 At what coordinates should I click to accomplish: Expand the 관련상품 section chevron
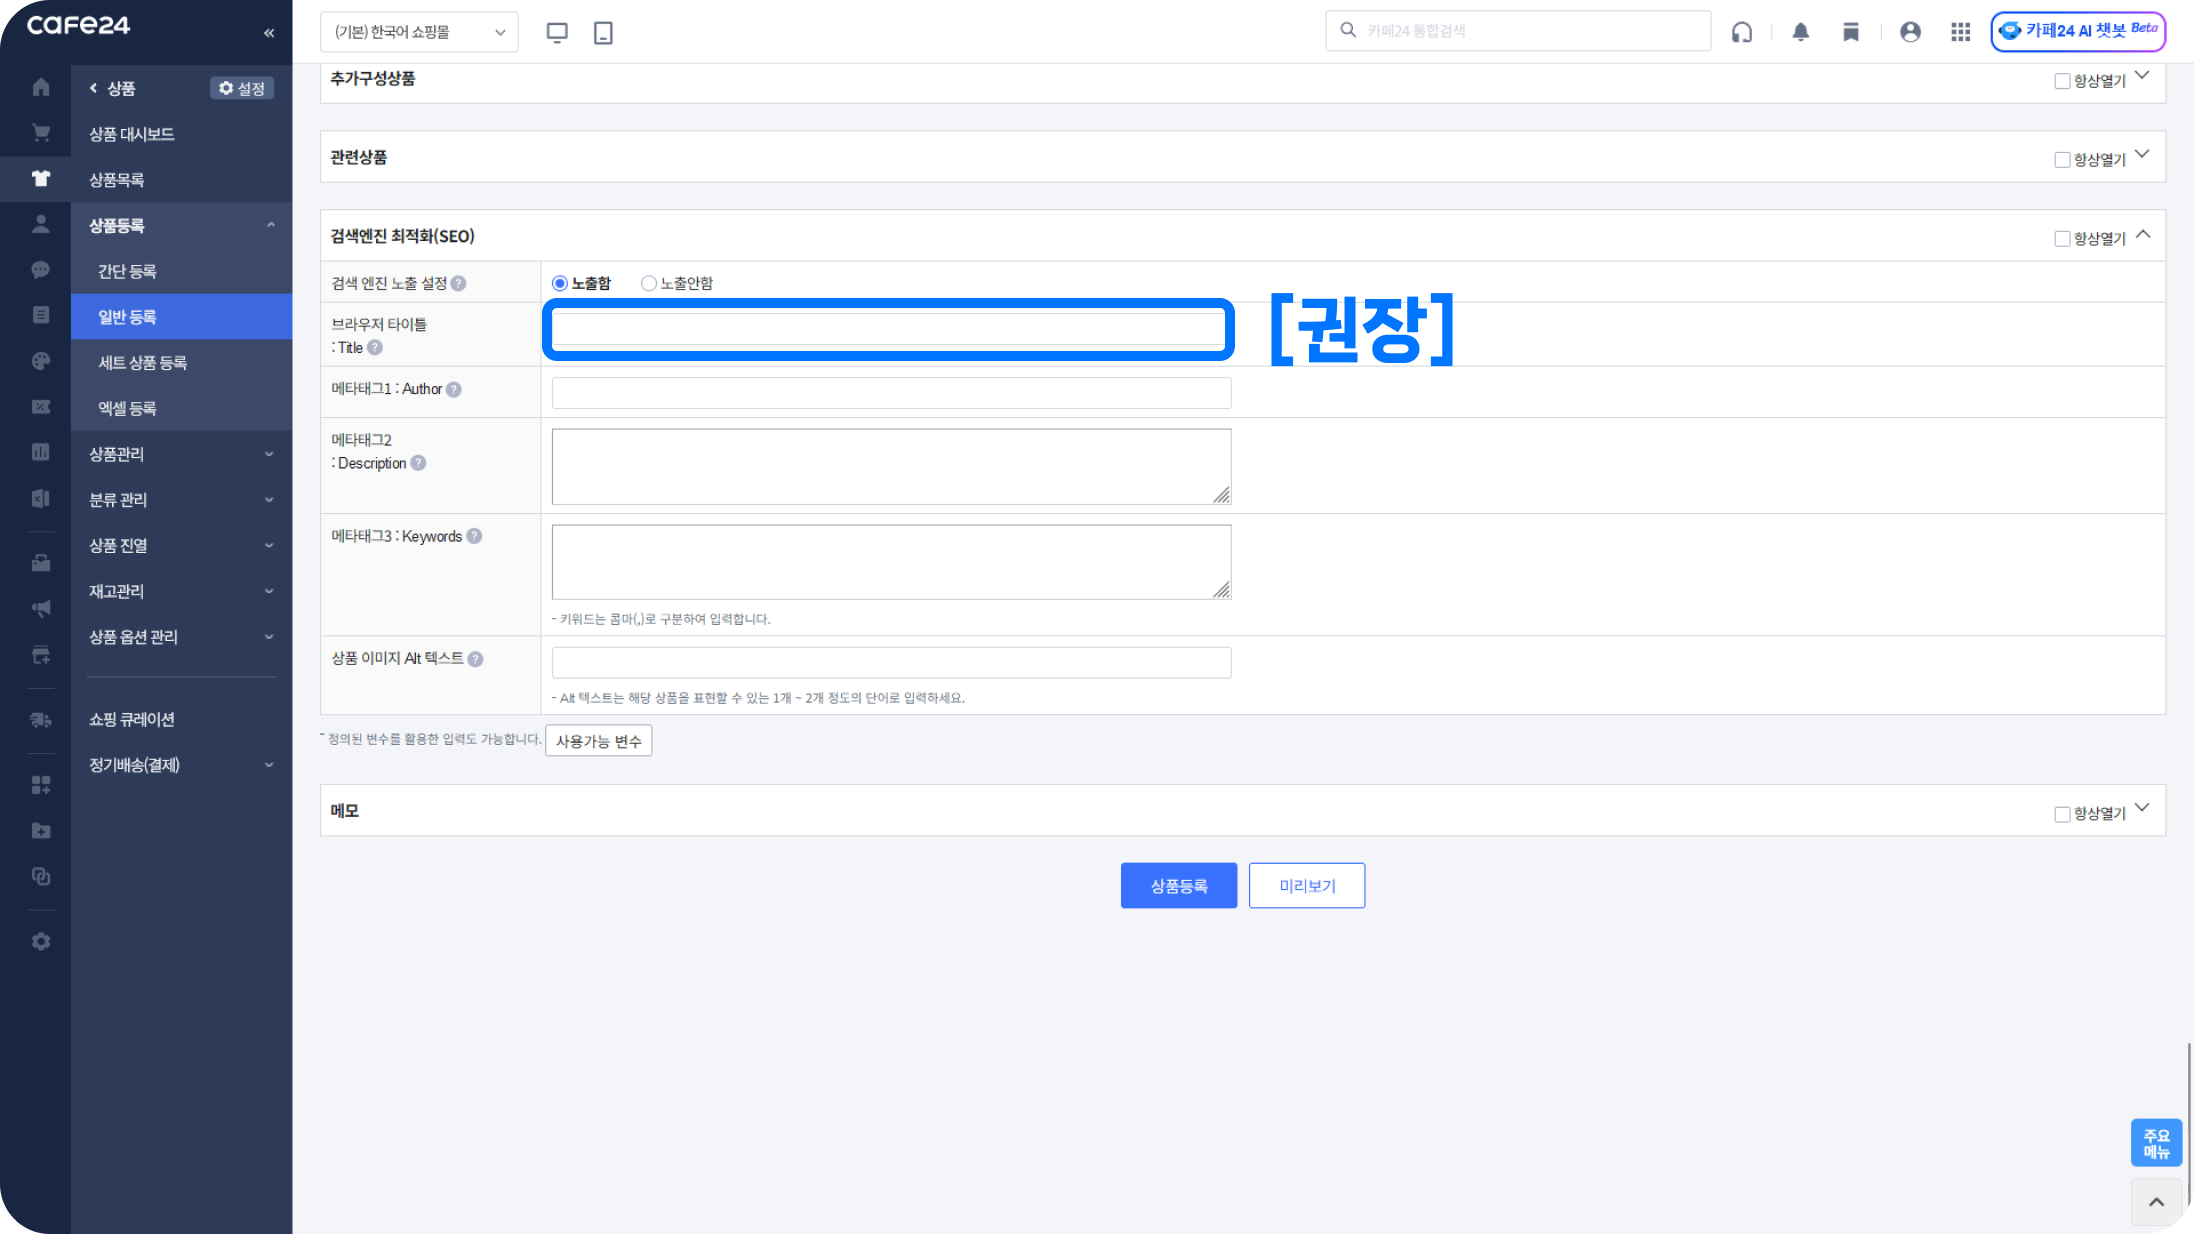pos(2142,155)
